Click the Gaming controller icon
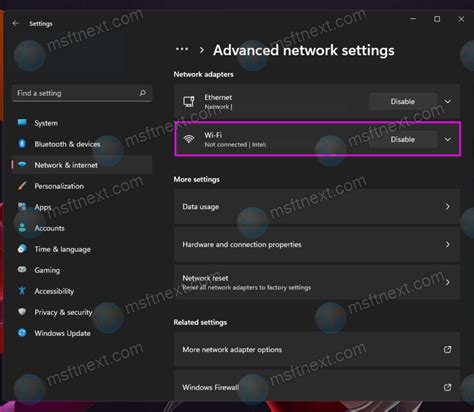474x412 pixels. pyautogui.click(x=22, y=269)
